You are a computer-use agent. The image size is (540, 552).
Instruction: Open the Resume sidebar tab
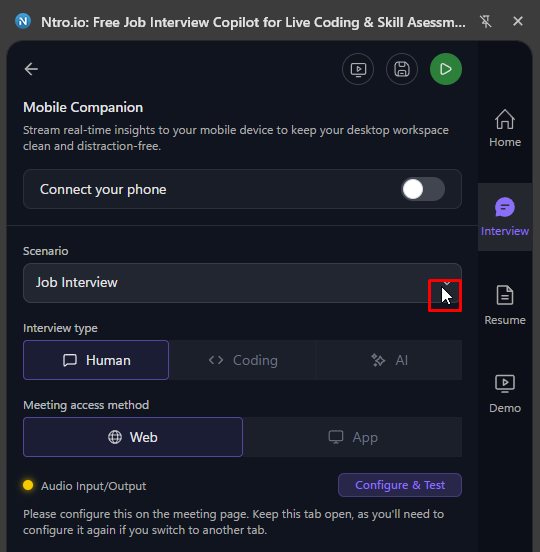[505, 306]
